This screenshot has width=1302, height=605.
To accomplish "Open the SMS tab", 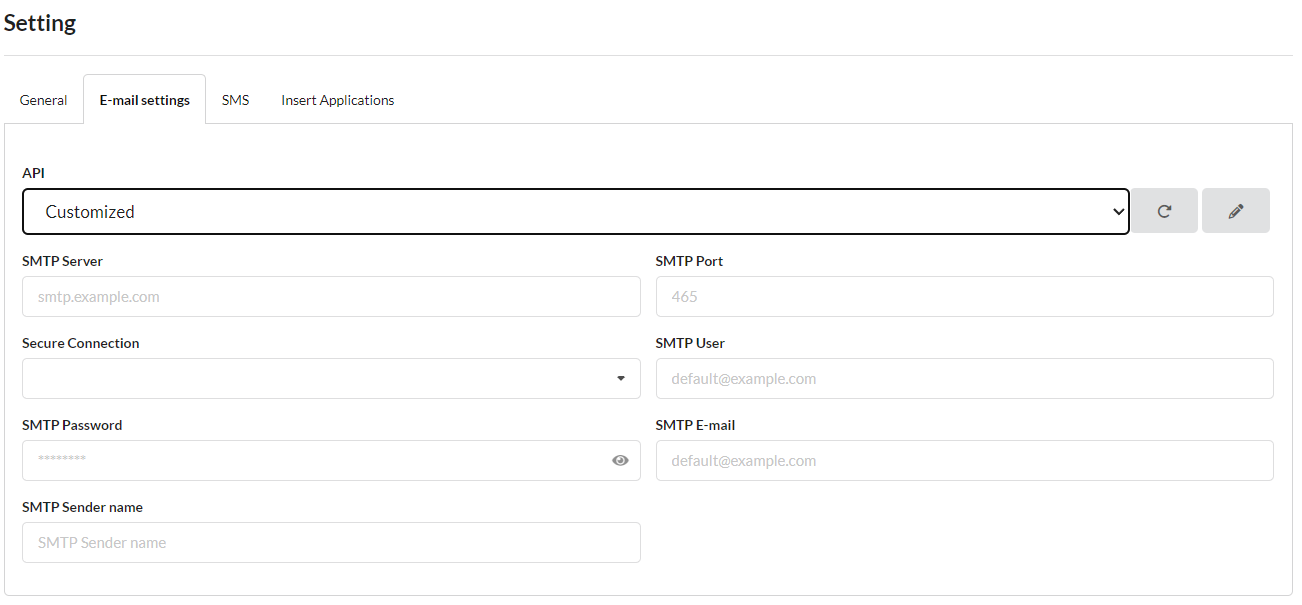I will (x=235, y=99).
